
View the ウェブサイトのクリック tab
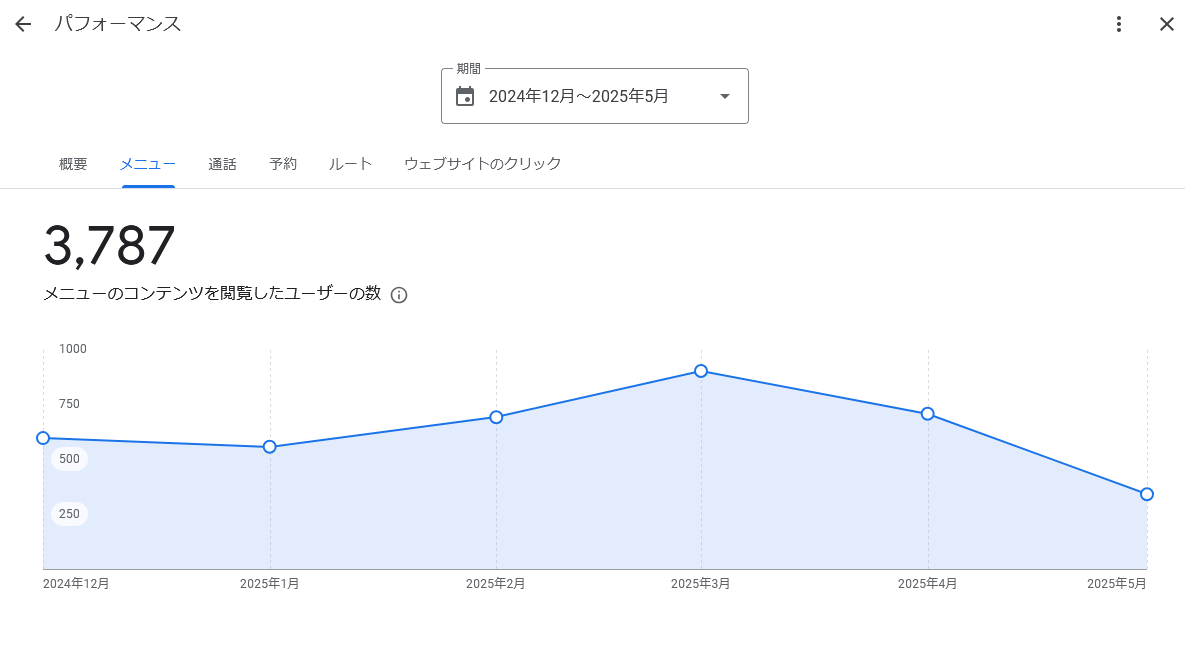[x=482, y=164]
